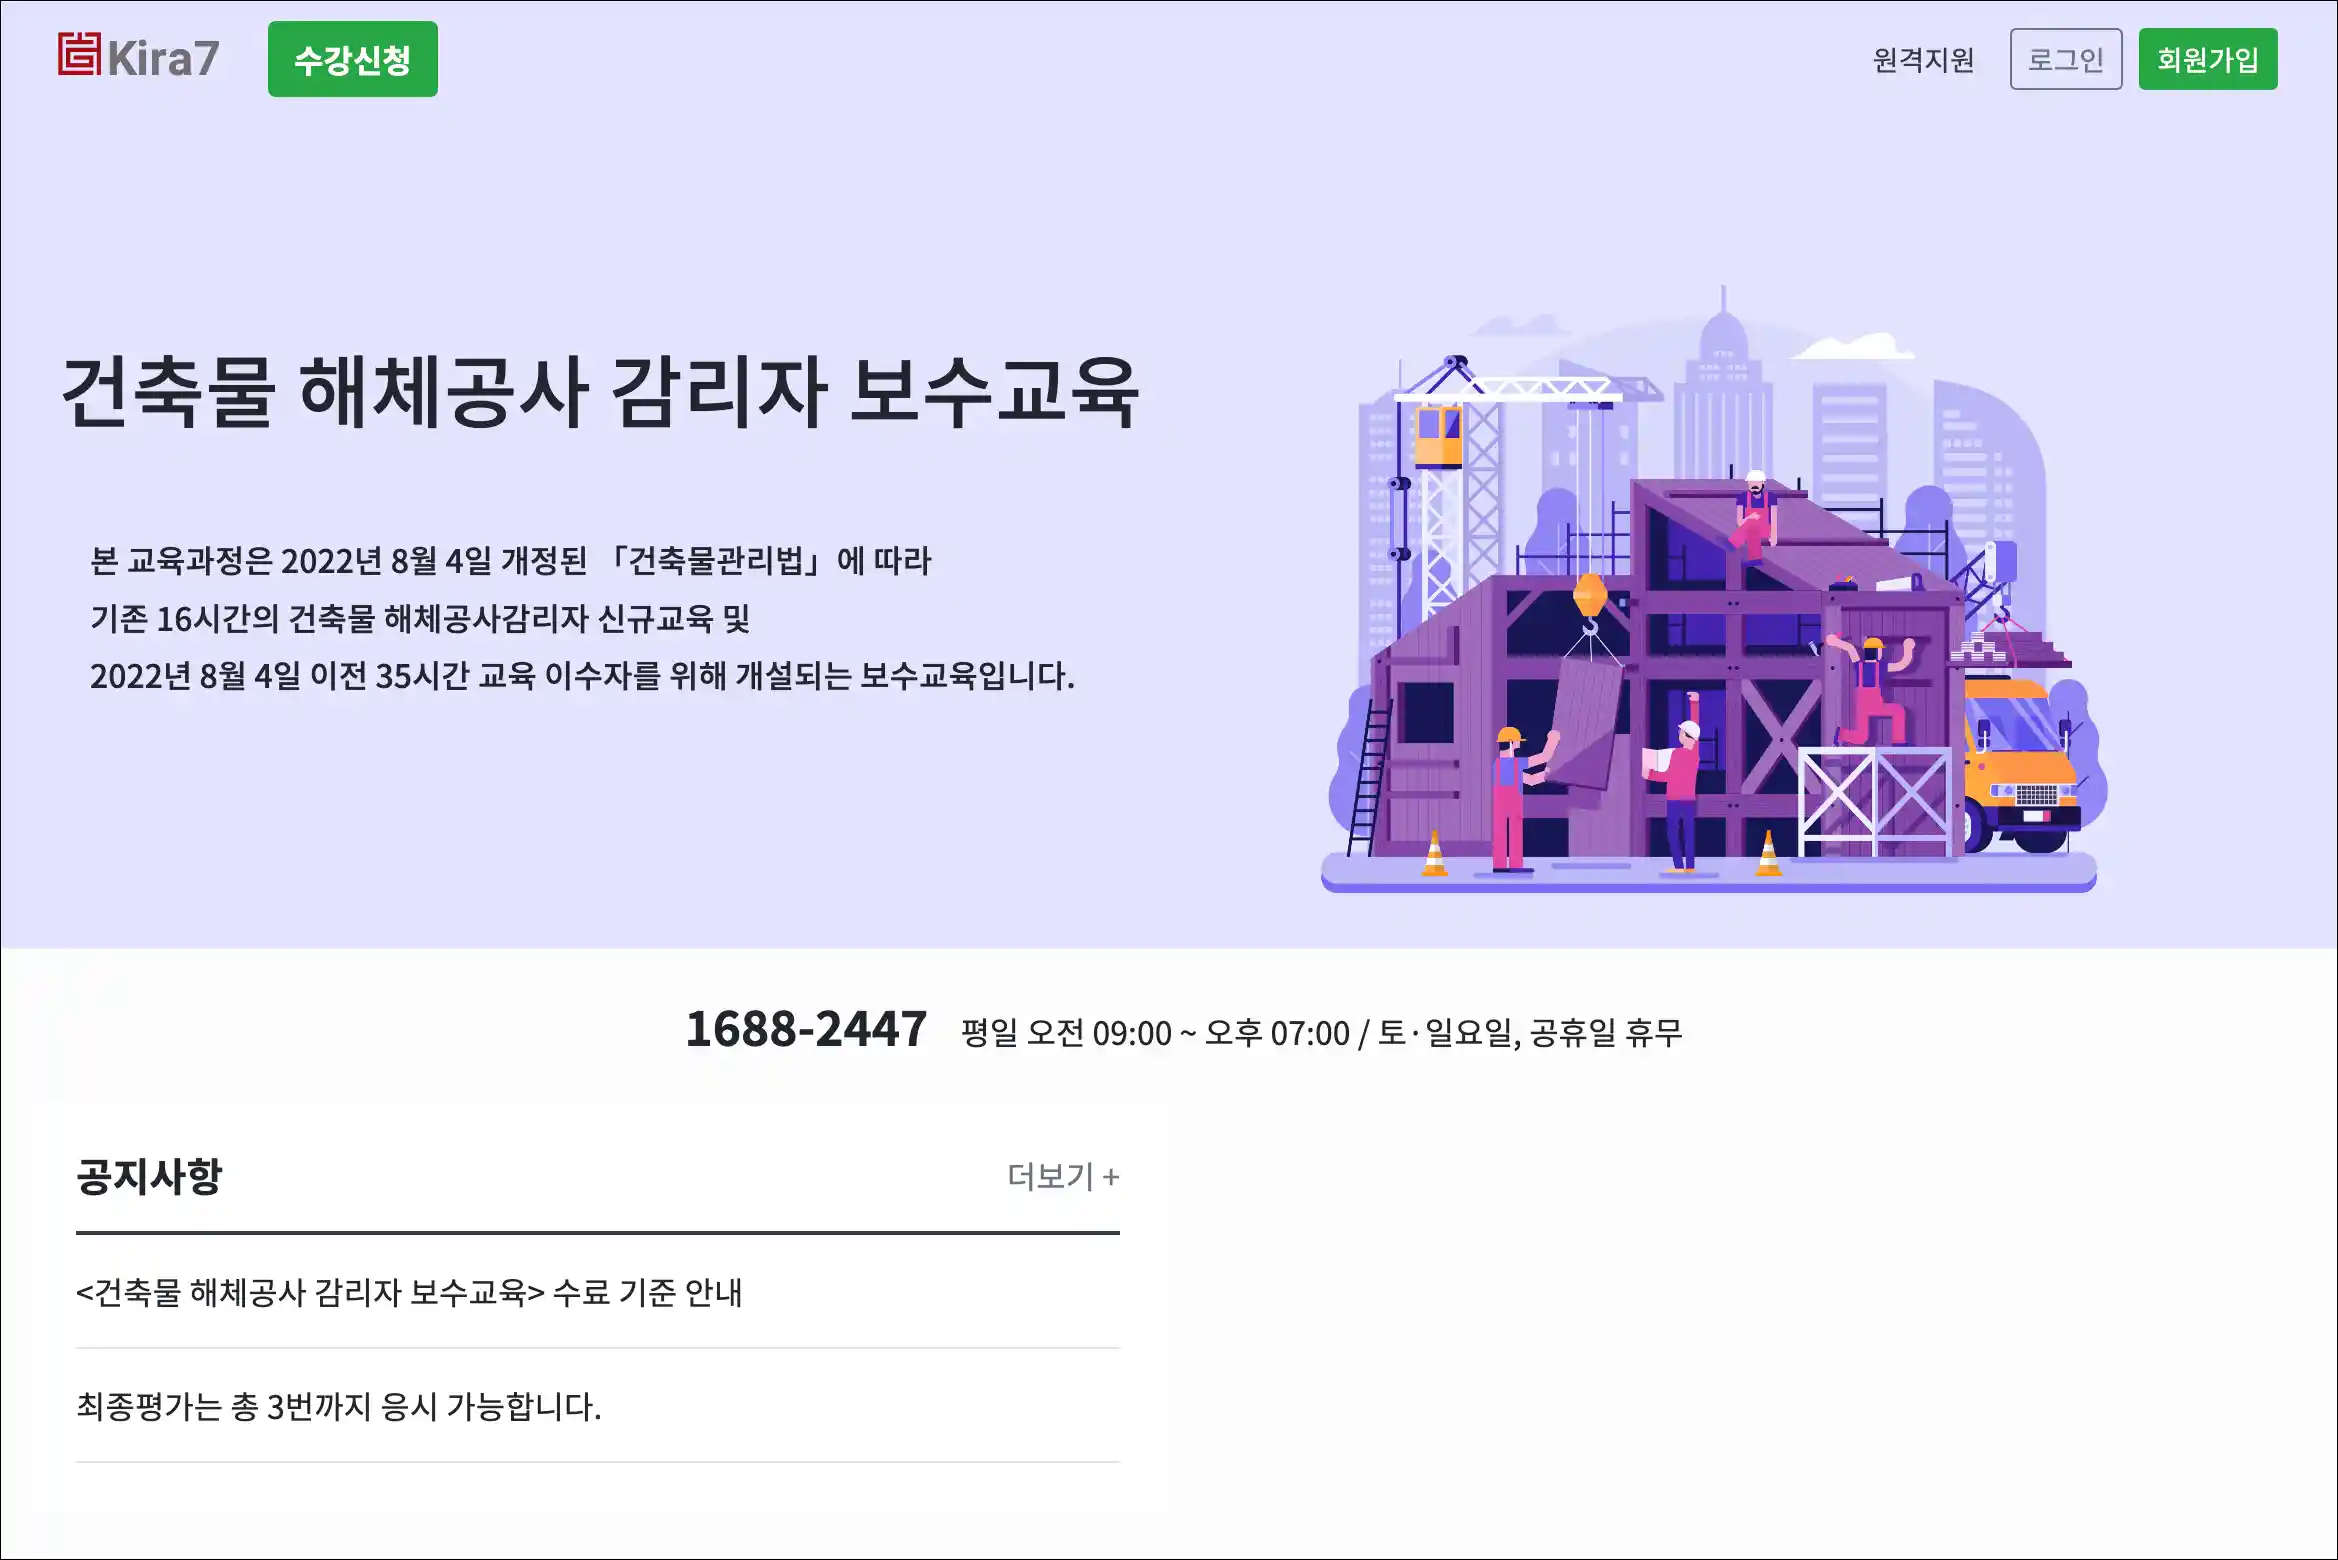Click the 건축물 해체공사 감리자 보수교육 headline
Image resolution: width=2338 pixels, height=1560 pixels.
pos(600,391)
